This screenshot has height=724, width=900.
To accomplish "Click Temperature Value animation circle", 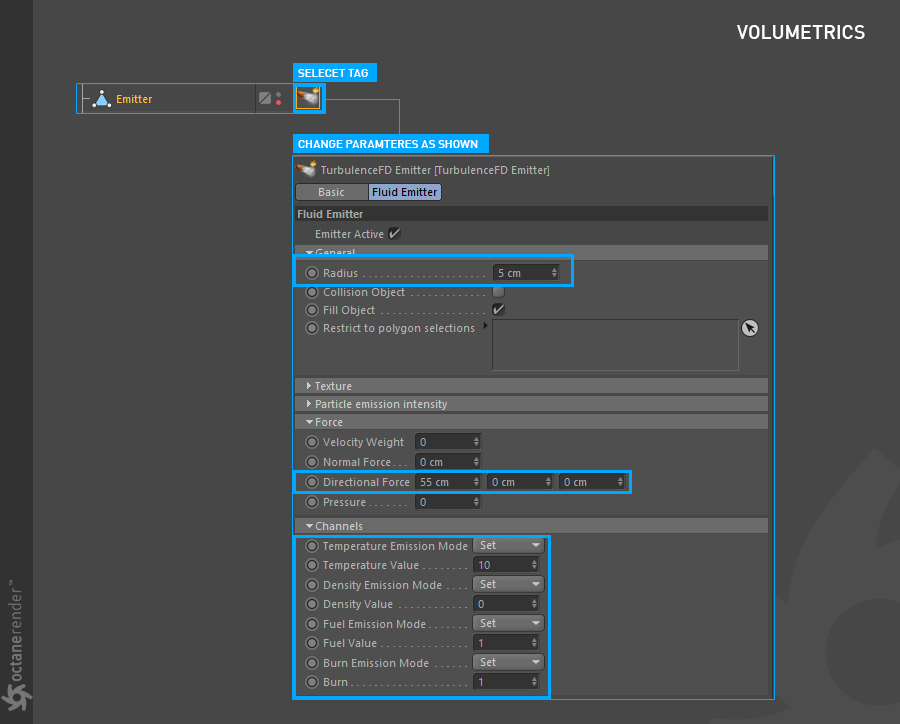I will point(312,565).
